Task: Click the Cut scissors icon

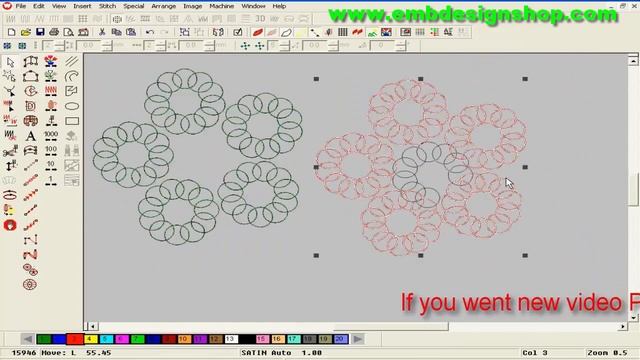Action: [x=102, y=32]
